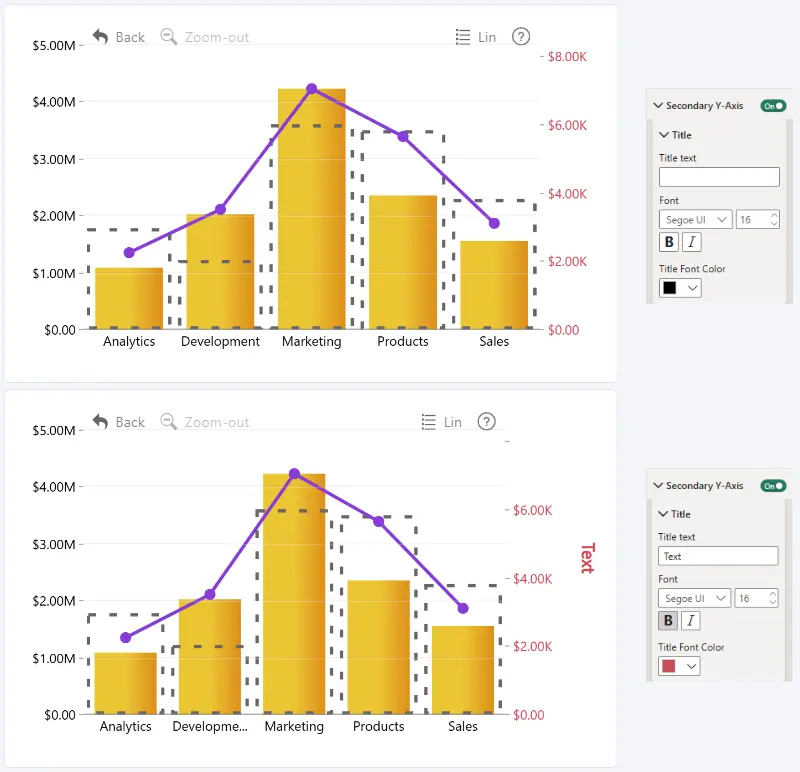Image resolution: width=800 pixels, height=772 pixels.
Task: Select the Marketing bar in top chart
Action: pyautogui.click(x=312, y=209)
